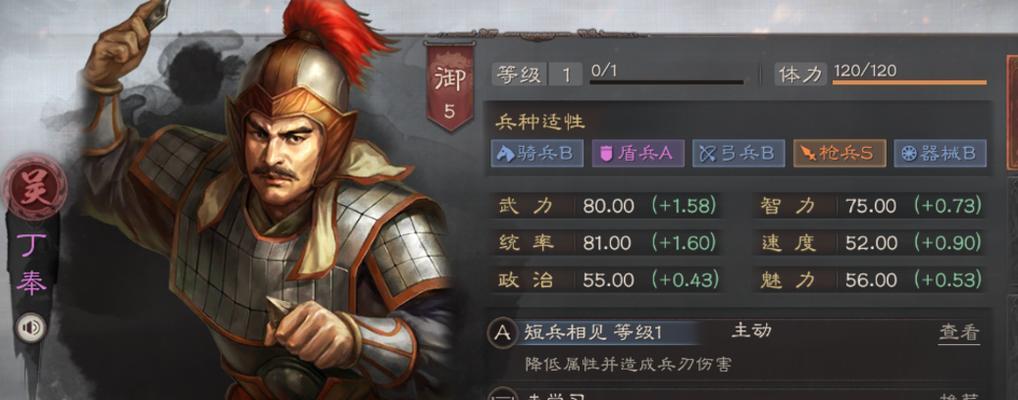Select the 枪兵S spearman aptitude badge
The image size is (1018, 400).
(839, 153)
